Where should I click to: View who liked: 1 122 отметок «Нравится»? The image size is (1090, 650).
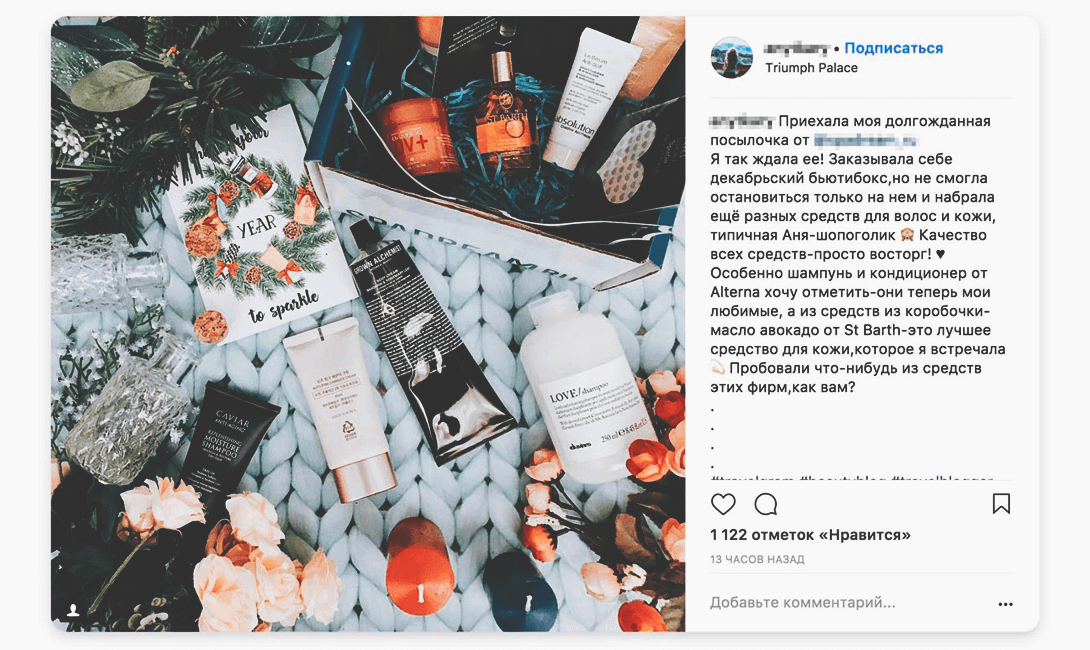coord(810,535)
